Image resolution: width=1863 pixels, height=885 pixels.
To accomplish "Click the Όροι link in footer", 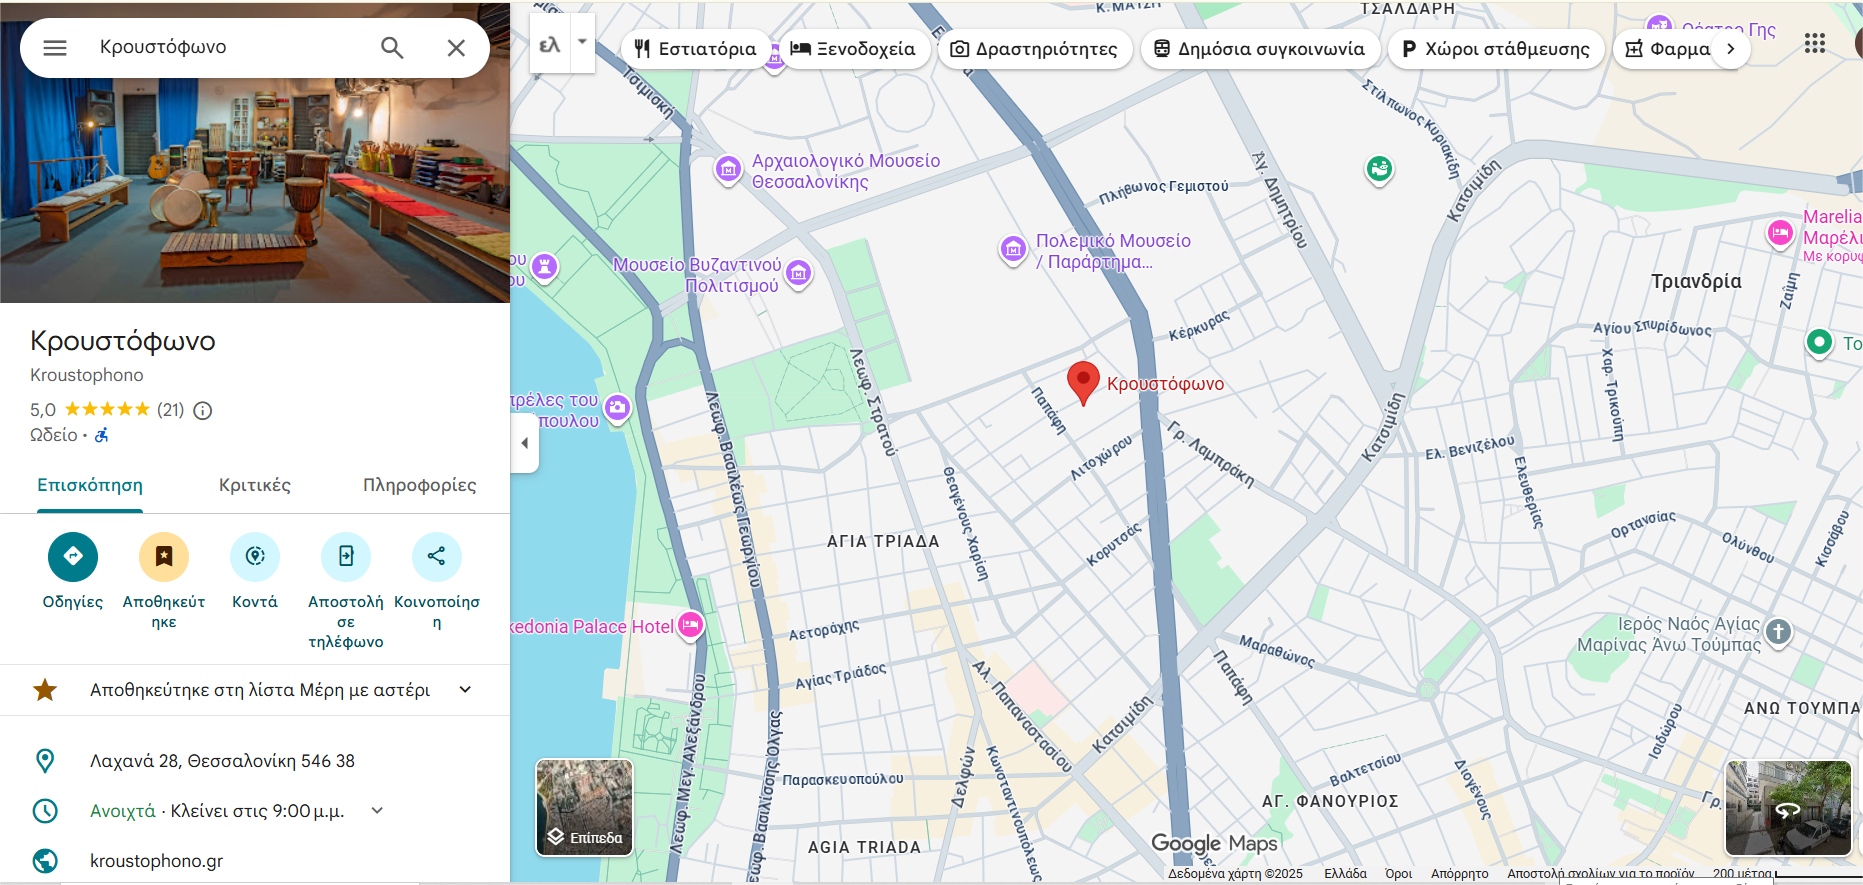I will (x=1398, y=874).
